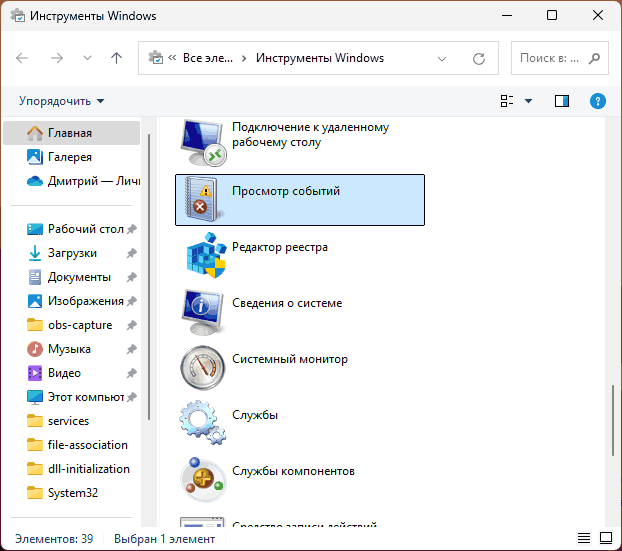Open the Remote Desktop Connection icon
Image resolution: width=622 pixels, height=551 pixels.
(x=203, y=143)
